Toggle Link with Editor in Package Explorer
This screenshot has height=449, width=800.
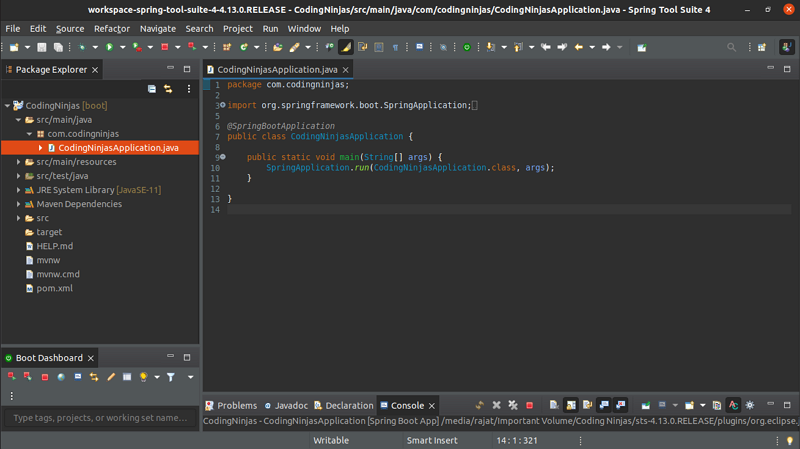(168, 89)
